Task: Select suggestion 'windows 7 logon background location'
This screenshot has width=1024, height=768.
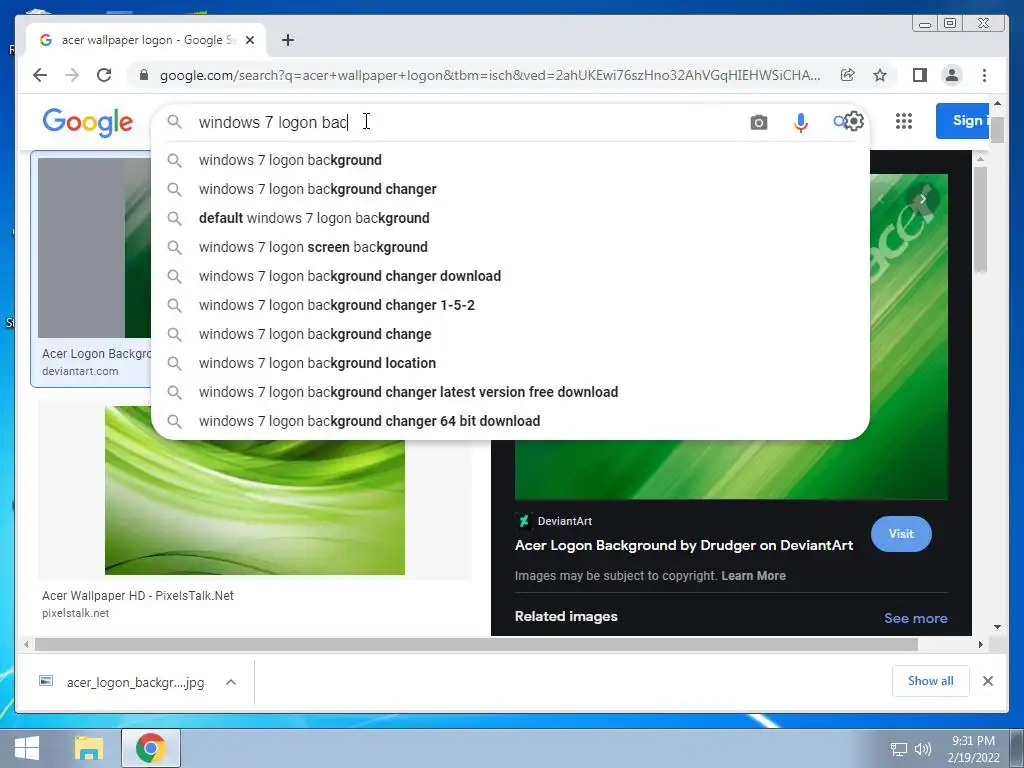Action: pyautogui.click(x=510, y=362)
